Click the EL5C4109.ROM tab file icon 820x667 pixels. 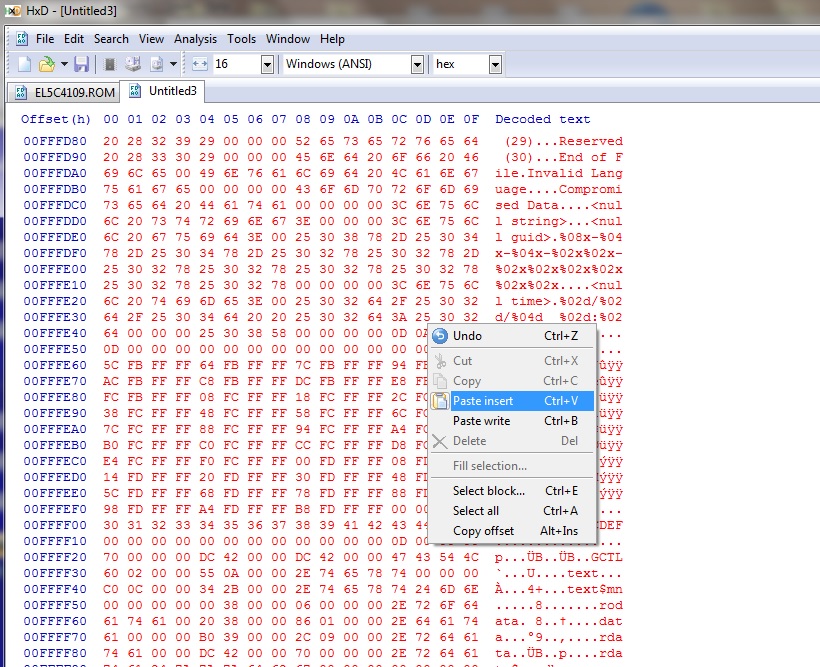(x=21, y=93)
